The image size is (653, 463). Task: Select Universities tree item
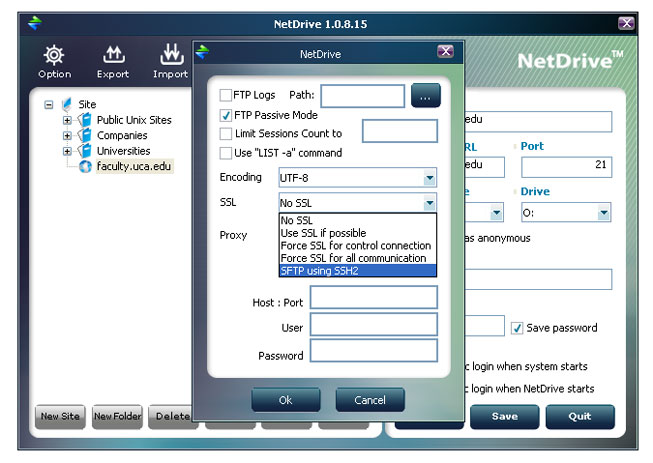(x=124, y=151)
